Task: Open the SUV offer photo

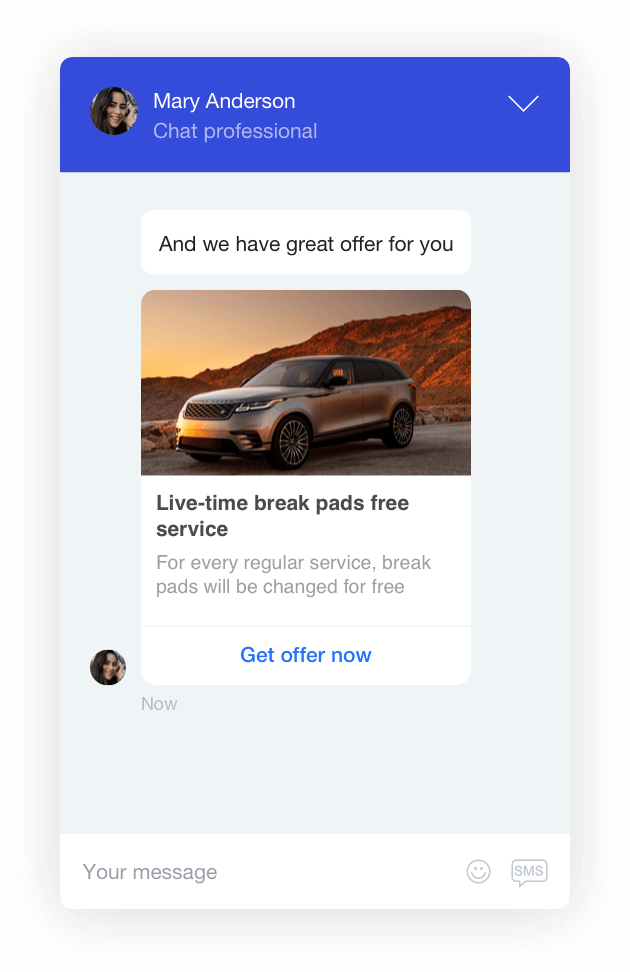Action: point(306,382)
